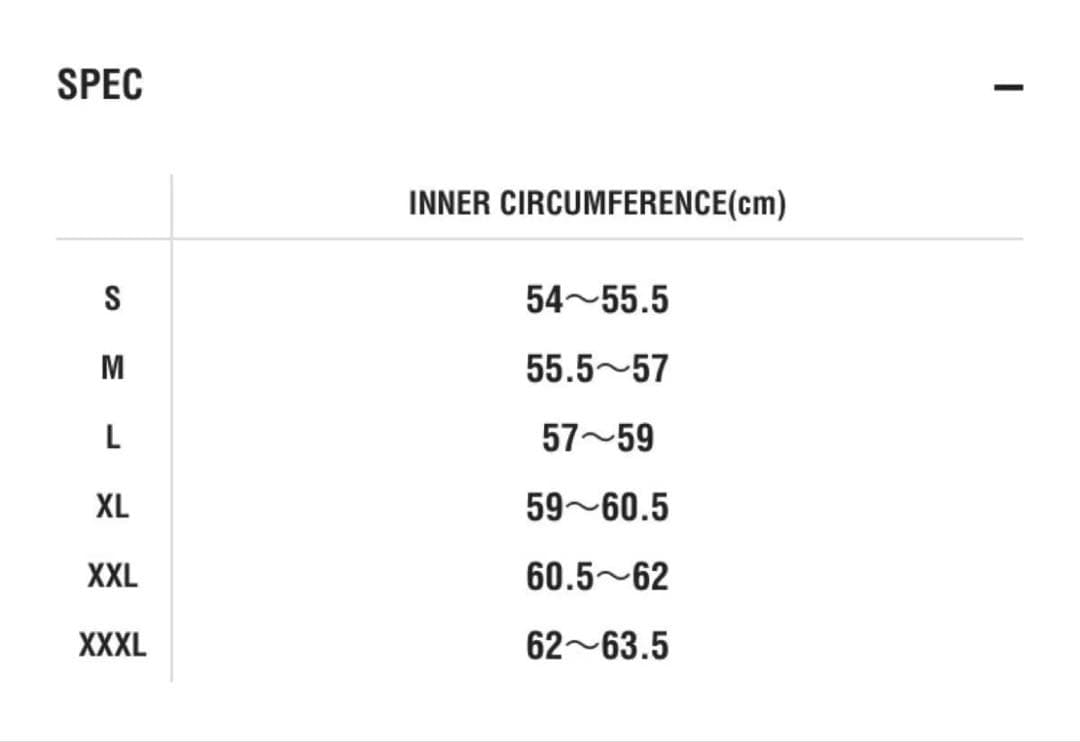Select the L size row label
The width and height of the screenshot is (1080, 742).
tap(113, 438)
